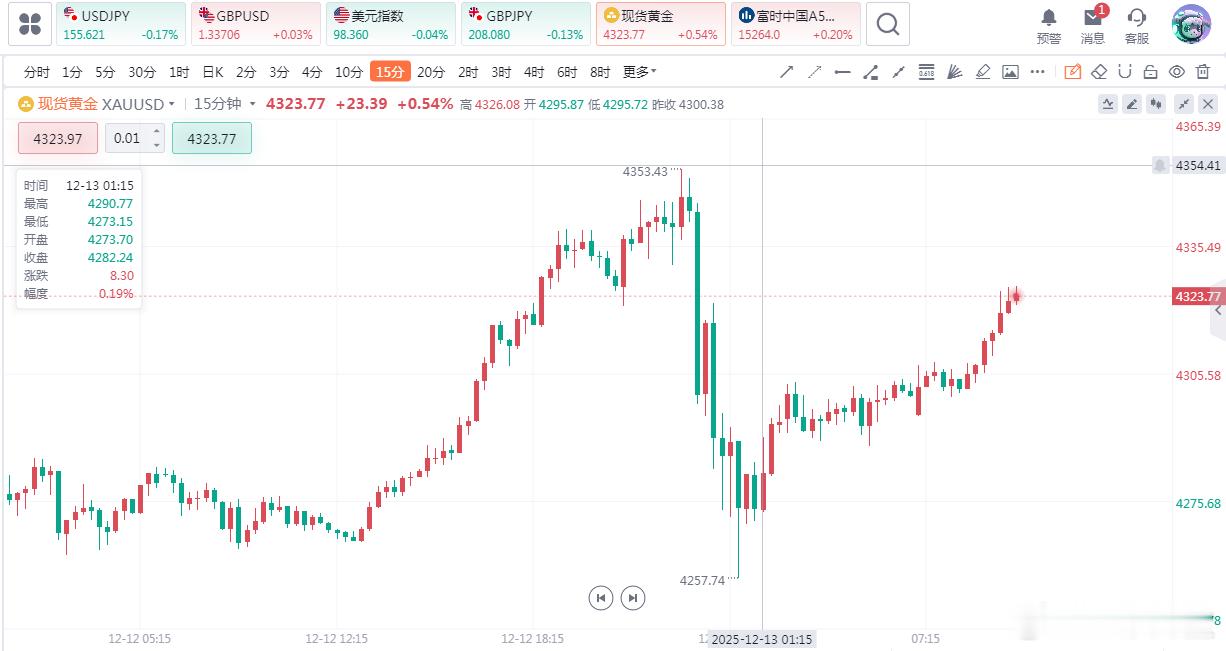Toggle the drawing lock icon
The width and height of the screenshot is (1226, 651).
1151,72
